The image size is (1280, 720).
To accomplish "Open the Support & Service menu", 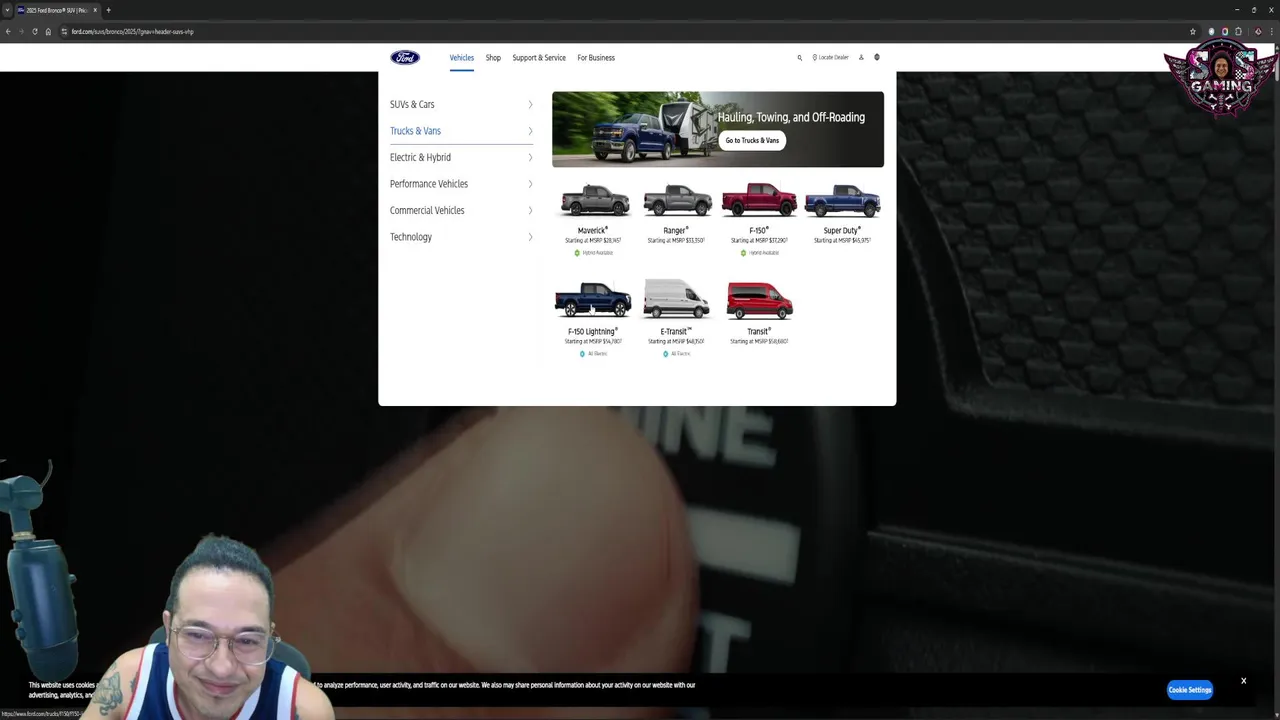I will point(539,57).
